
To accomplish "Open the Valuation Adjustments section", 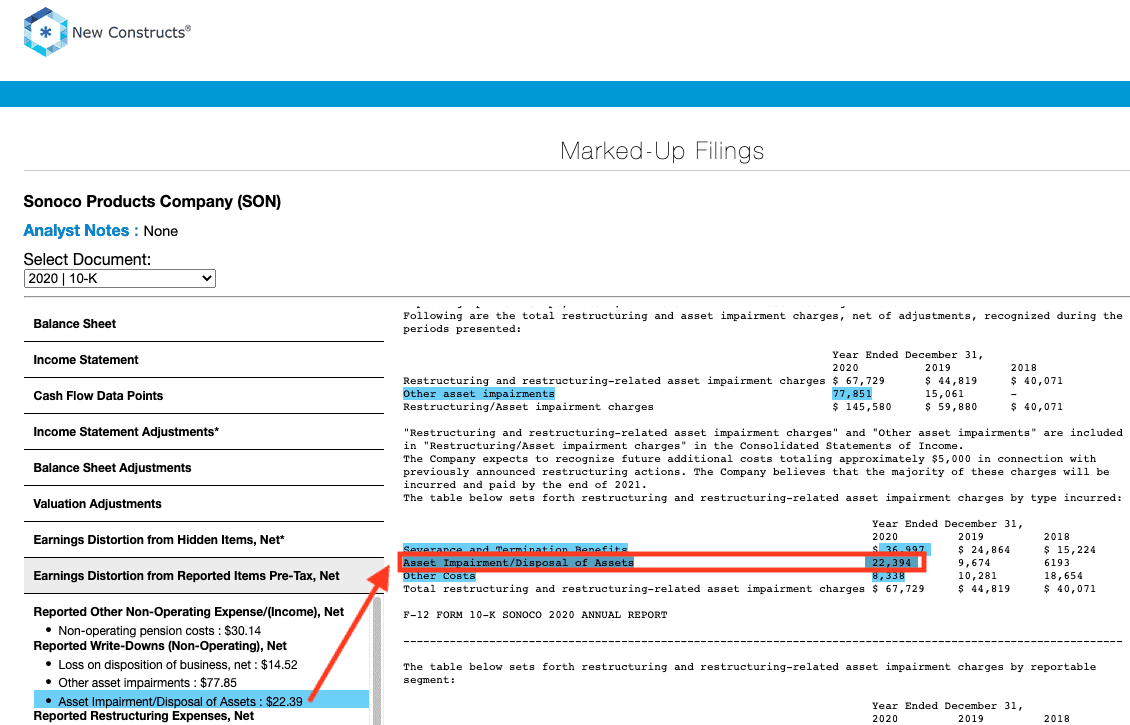I will pos(204,504).
